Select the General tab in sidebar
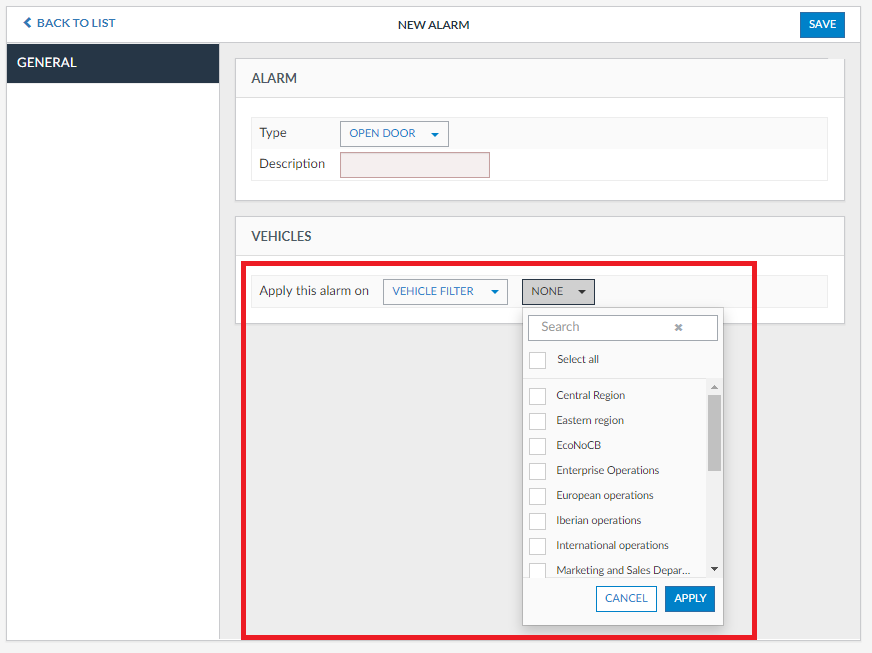 click(112, 63)
